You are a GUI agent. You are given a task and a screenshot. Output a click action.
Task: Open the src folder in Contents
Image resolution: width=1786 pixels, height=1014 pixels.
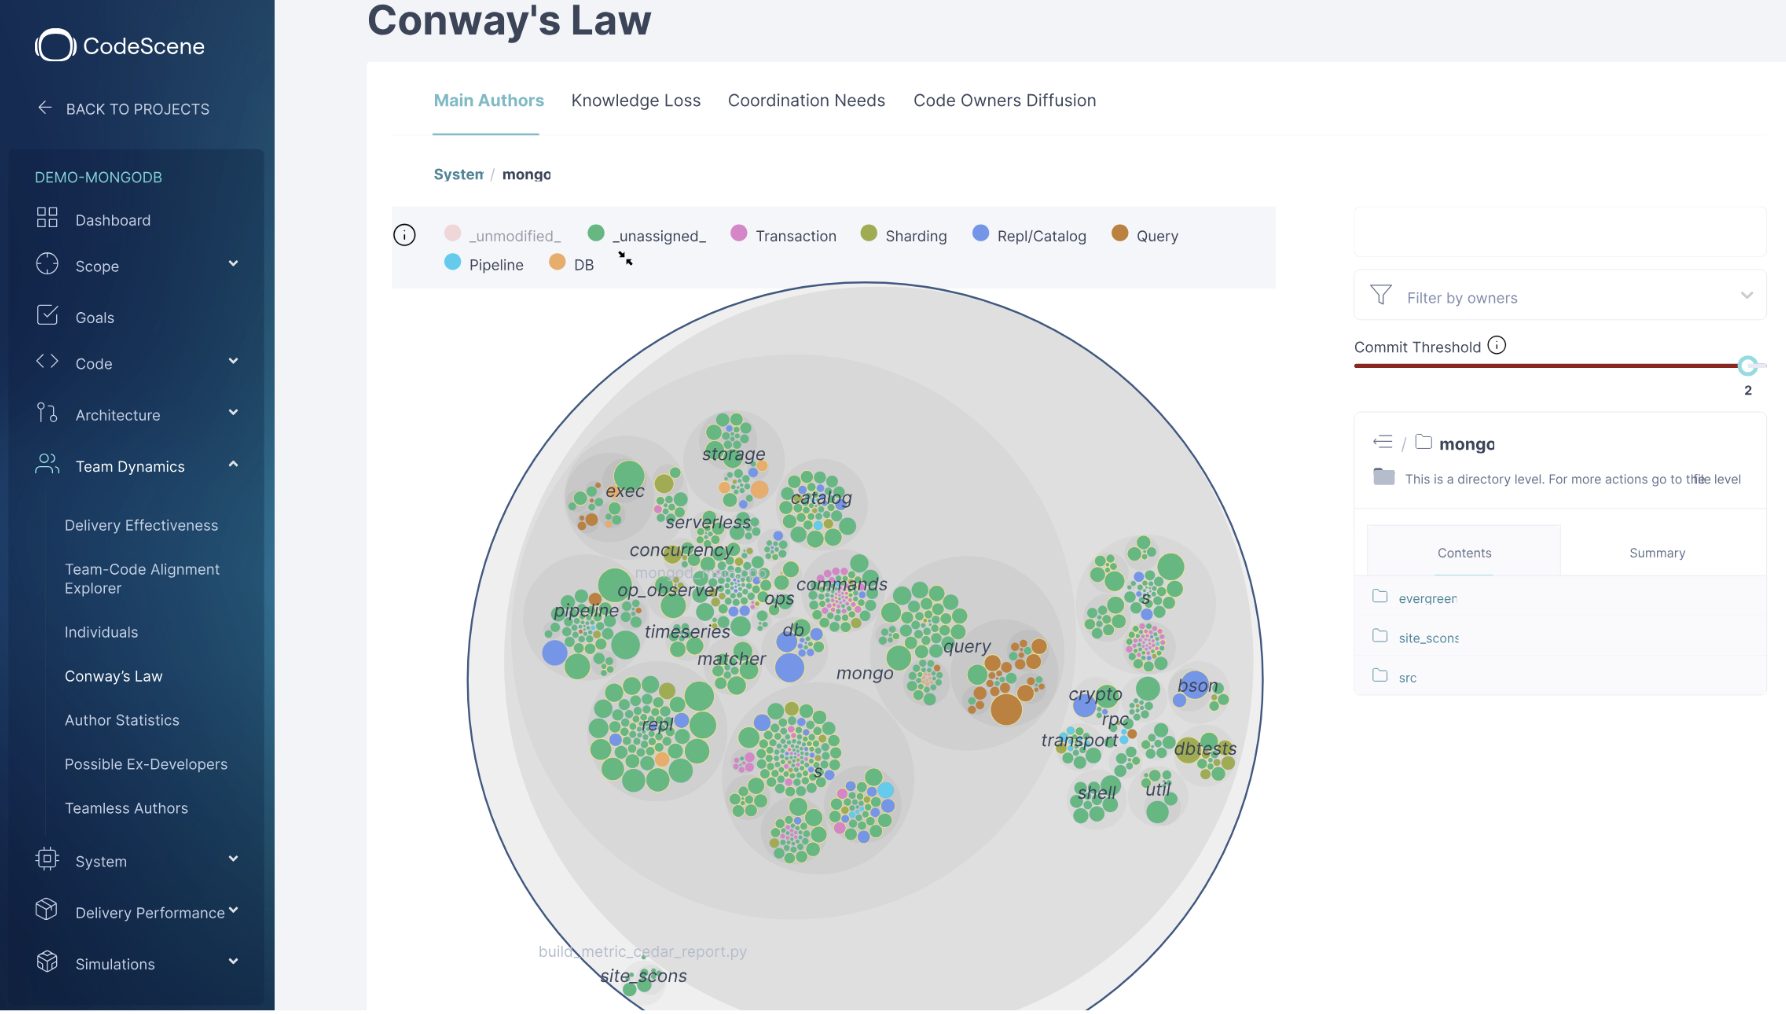(1407, 677)
